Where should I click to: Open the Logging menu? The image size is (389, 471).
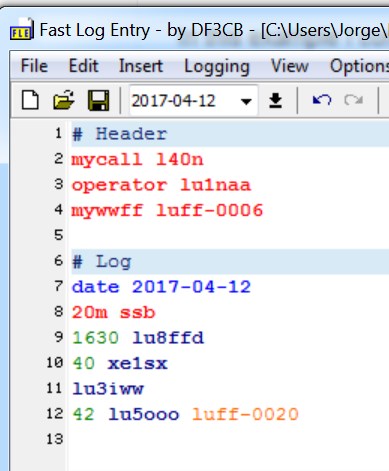coord(217,66)
